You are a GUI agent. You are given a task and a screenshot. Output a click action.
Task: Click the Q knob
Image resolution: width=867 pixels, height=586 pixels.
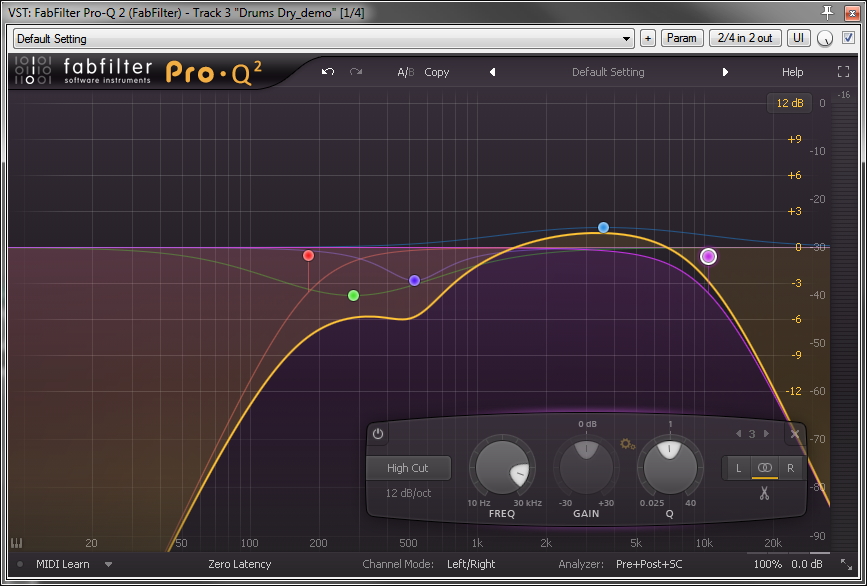coord(670,468)
